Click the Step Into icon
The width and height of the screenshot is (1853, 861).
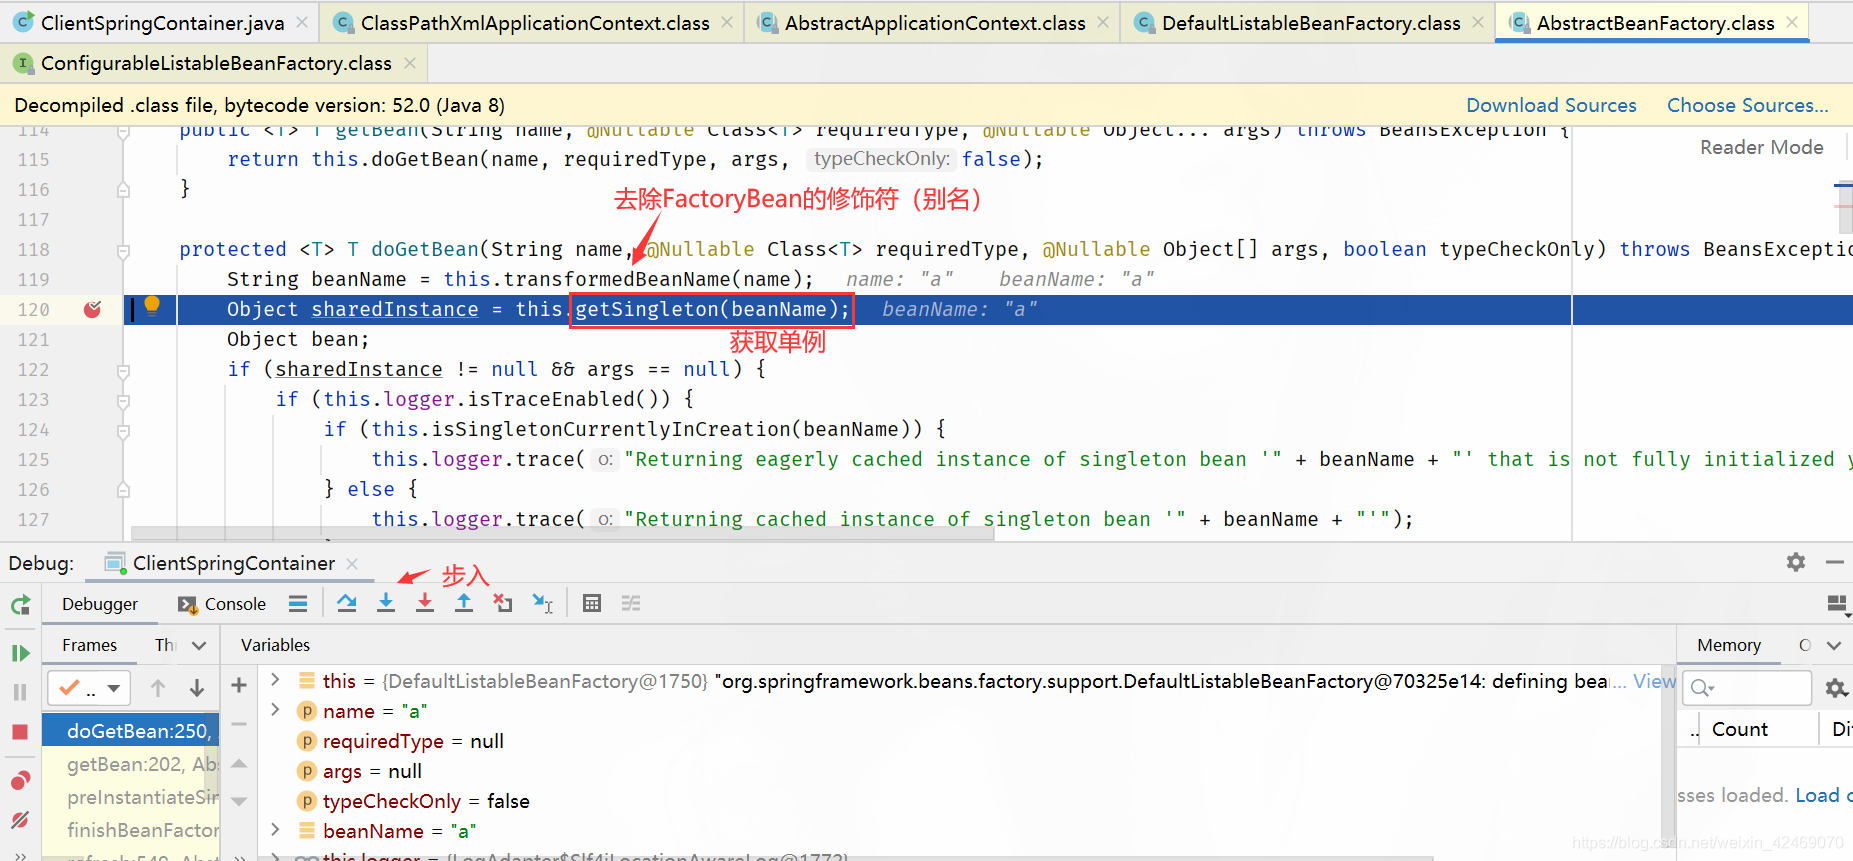coord(386,603)
